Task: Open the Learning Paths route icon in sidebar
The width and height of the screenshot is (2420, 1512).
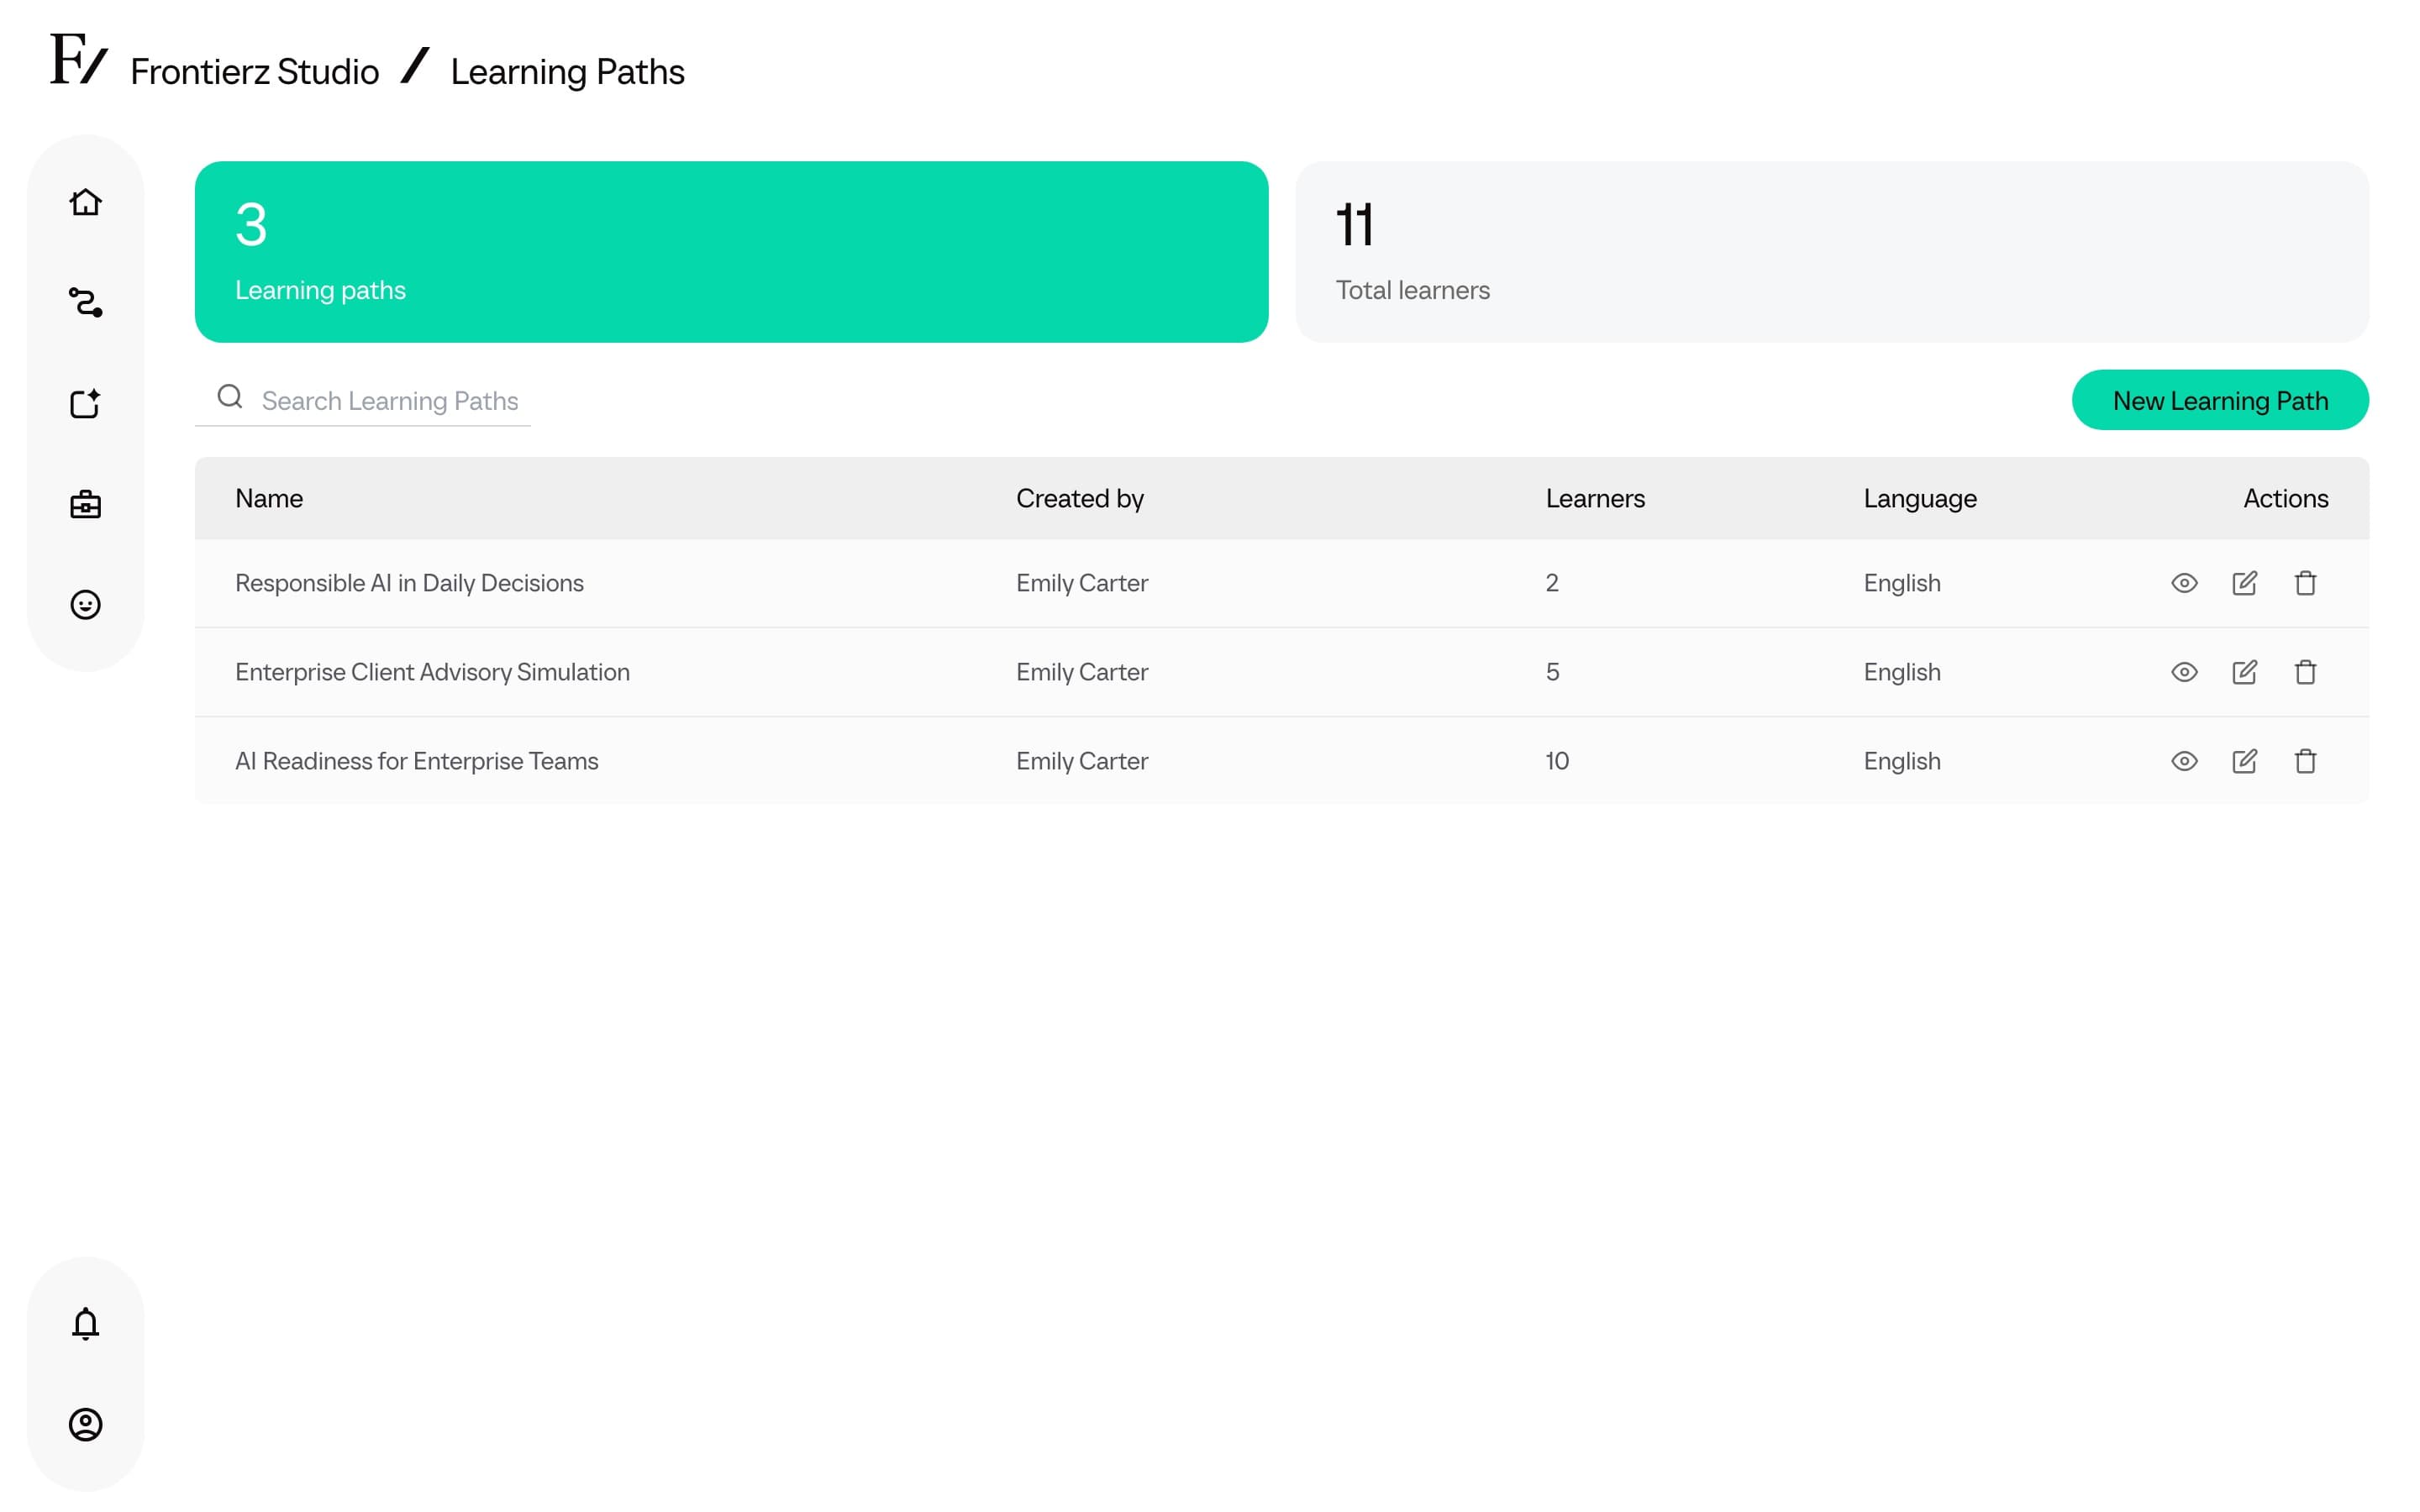Action: point(85,302)
